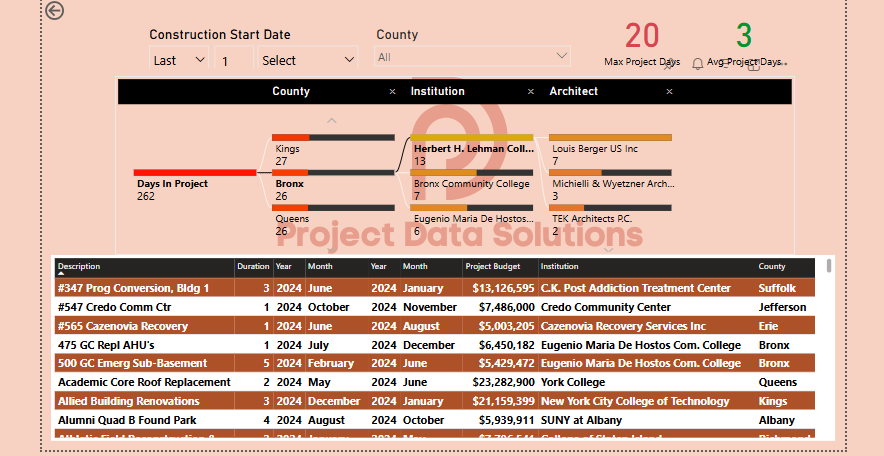Select the Michielli & Wyetzner Arch... node

point(611,185)
